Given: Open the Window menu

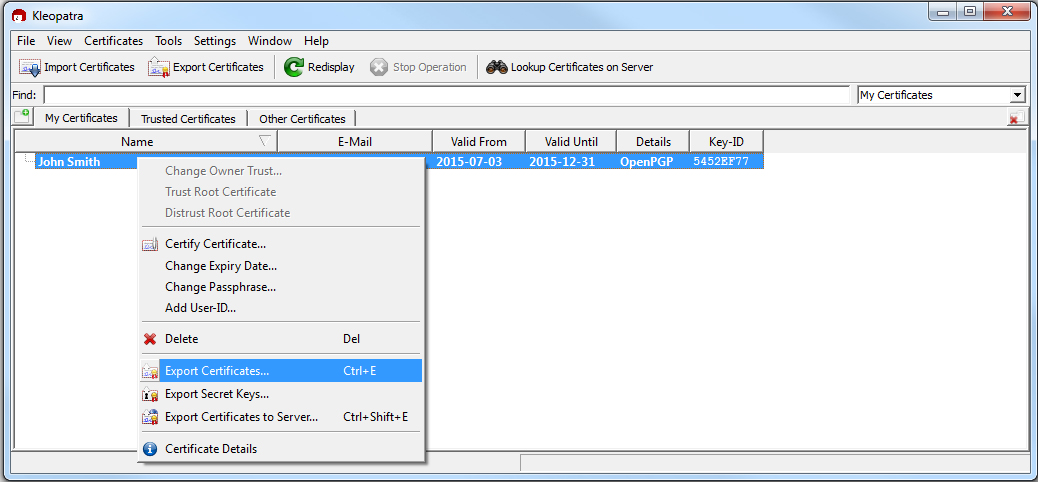Looking at the screenshot, I should coord(269,41).
